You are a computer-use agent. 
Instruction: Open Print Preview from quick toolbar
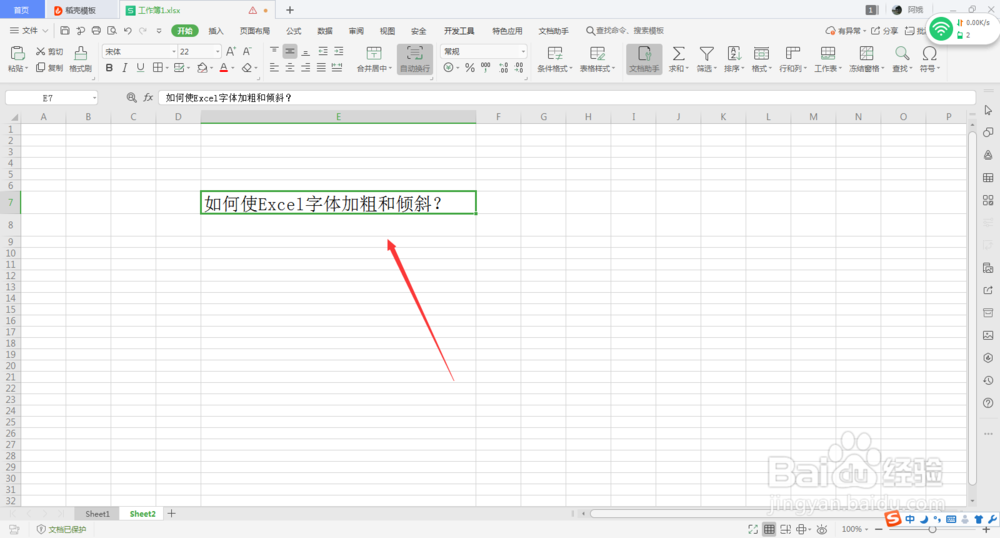tap(112, 31)
